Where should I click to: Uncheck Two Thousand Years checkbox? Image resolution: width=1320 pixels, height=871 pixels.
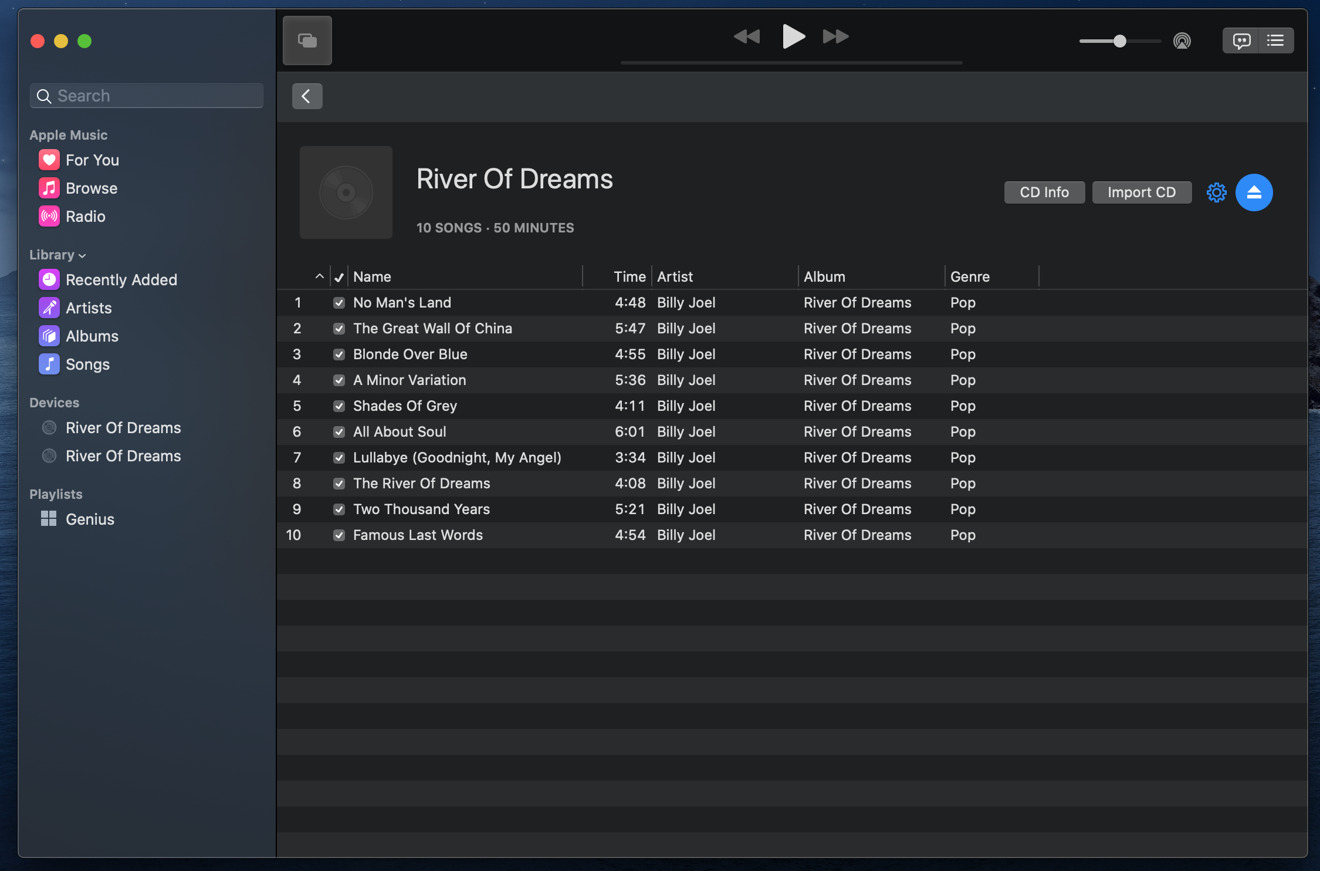click(x=339, y=510)
